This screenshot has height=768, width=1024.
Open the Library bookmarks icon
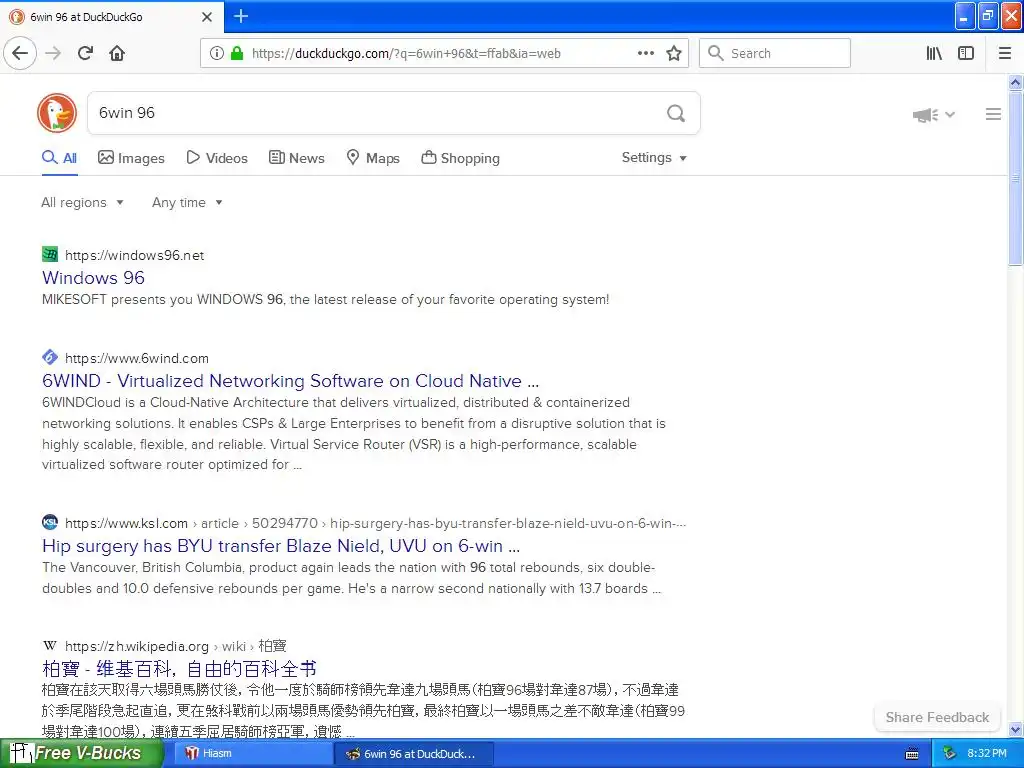point(934,54)
